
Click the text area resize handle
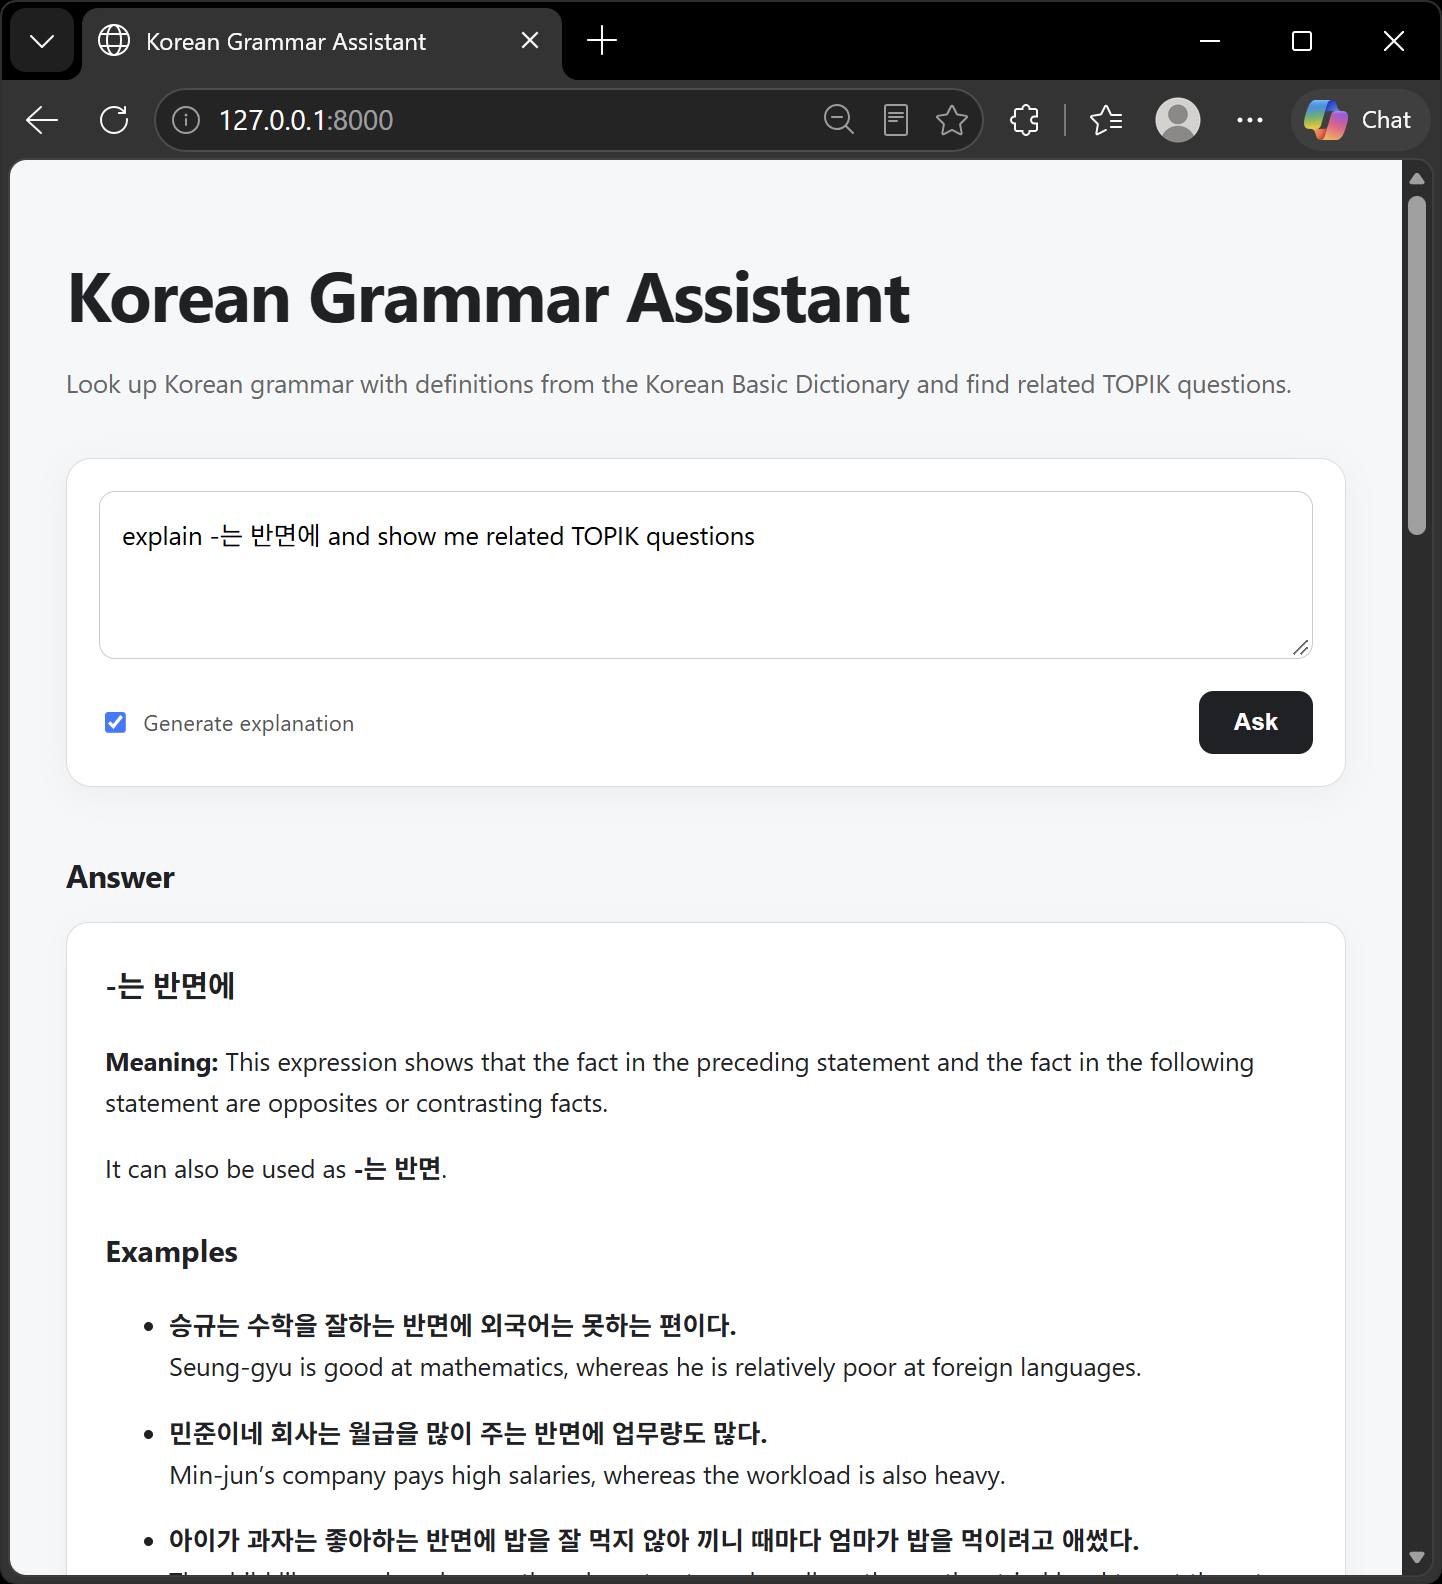pyautogui.click(x=1300, y=647)
